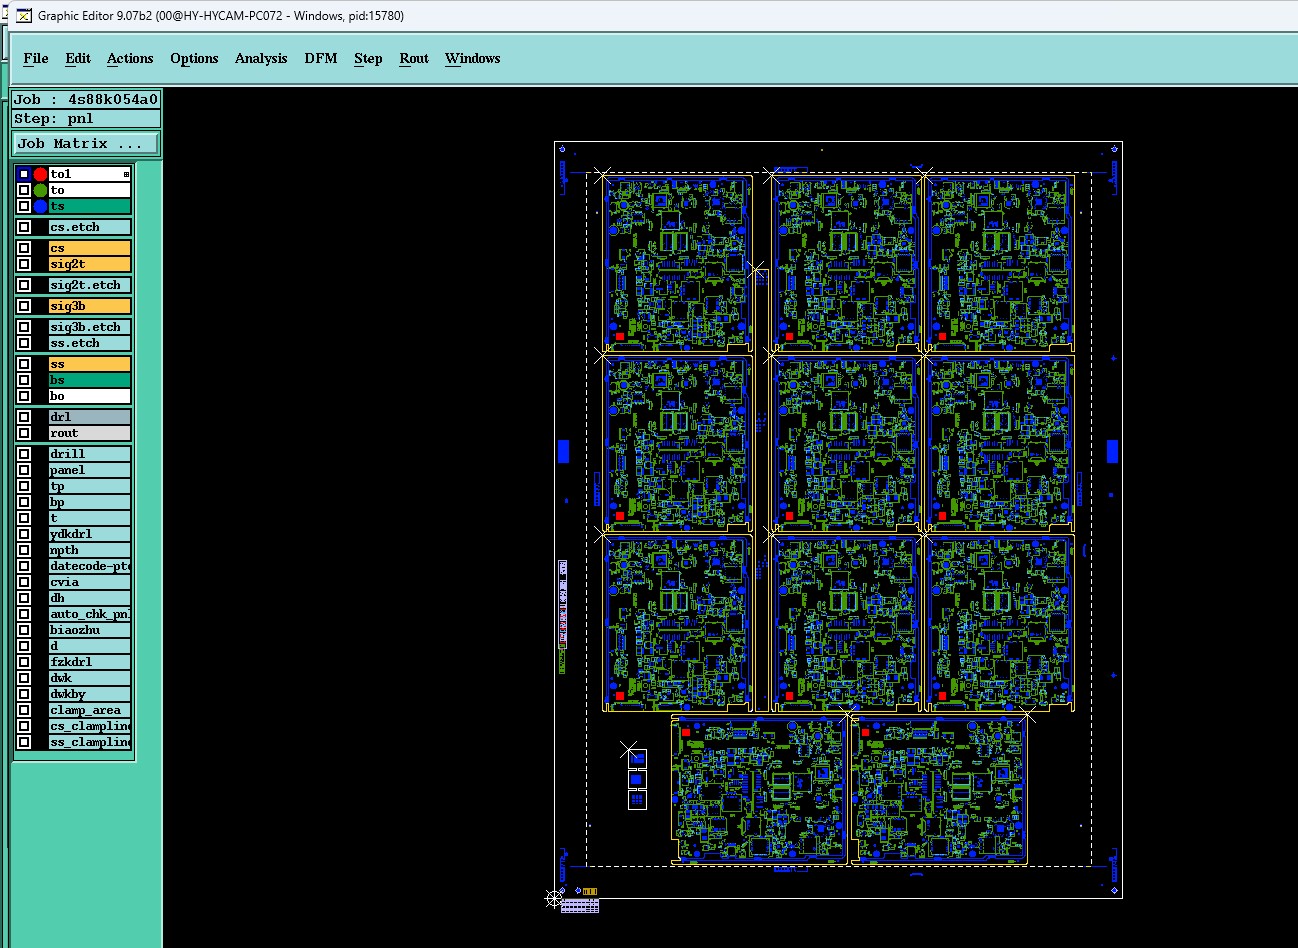Click the blue color dot of layer ts
Image resolution: width=1298 pixels, height=948 pixels.
pos(40,206)
